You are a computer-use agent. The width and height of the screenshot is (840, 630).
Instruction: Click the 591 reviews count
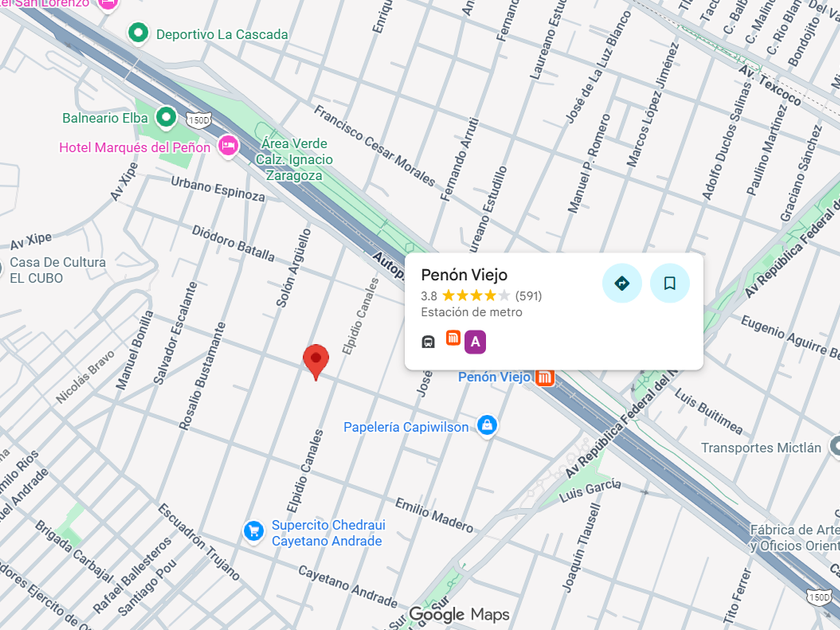coord(528,296)
